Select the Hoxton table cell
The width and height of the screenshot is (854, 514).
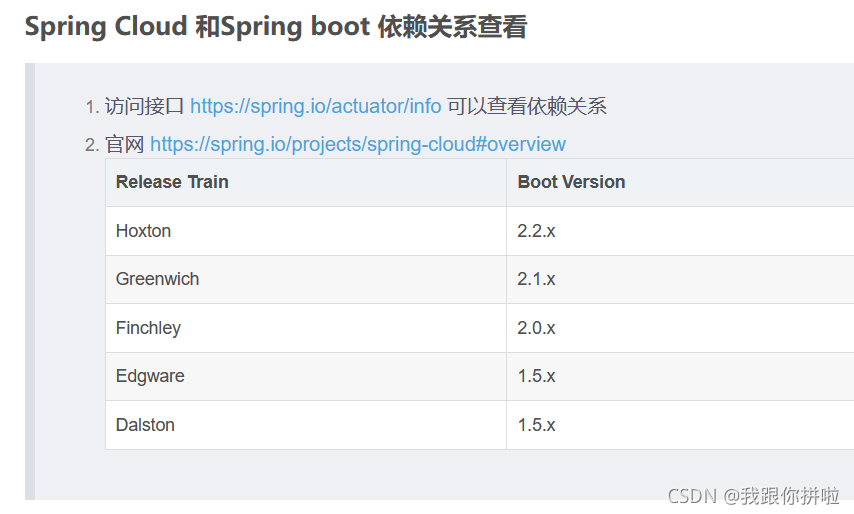tap(306, 231)
